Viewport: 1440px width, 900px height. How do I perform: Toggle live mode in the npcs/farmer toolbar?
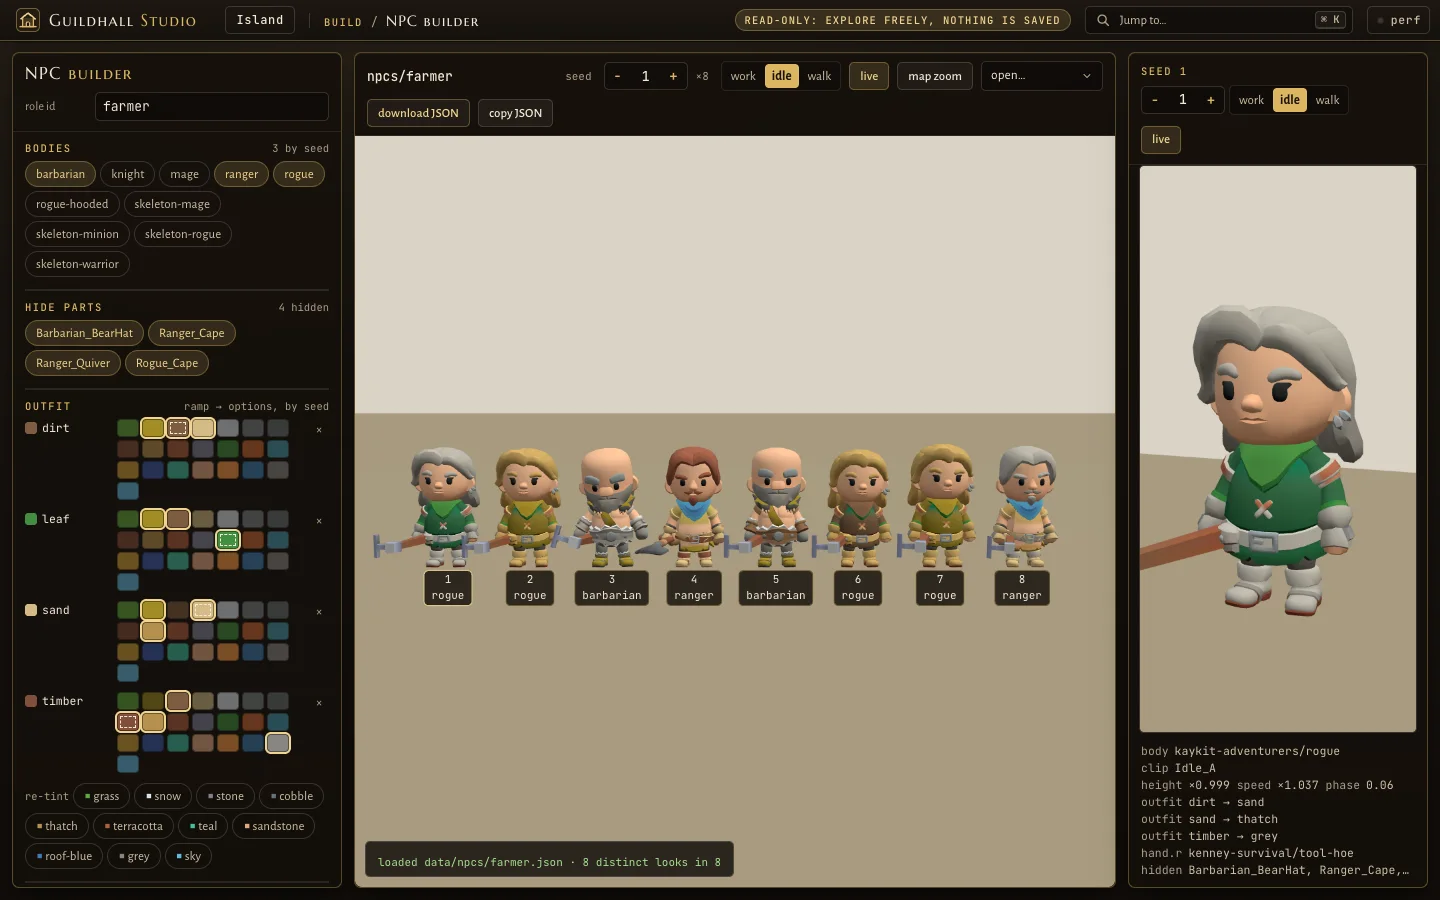(869, 76)
